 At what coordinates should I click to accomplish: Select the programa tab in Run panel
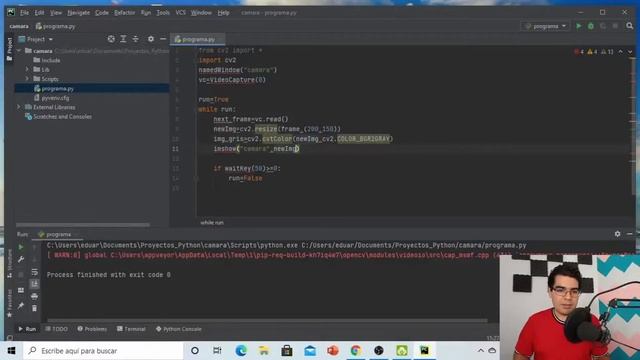coord(58,234)
